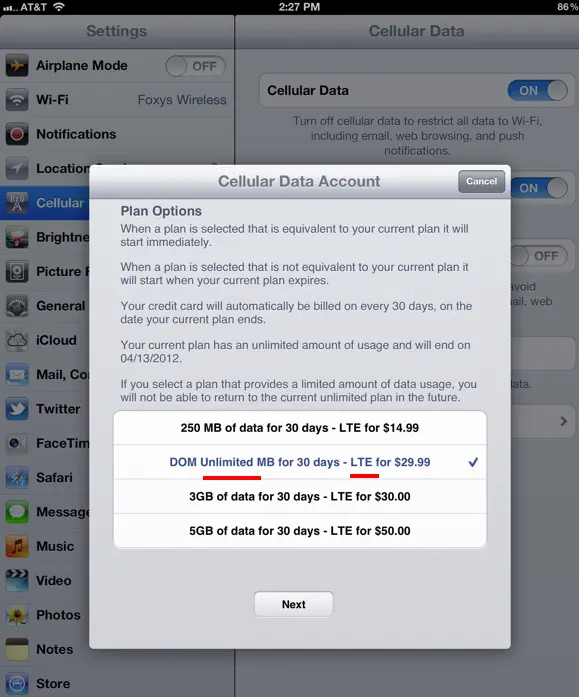Select the 250 MB for $14.99 plan
This screenshot has height=697, width=579.
click(x=300, y=428)
